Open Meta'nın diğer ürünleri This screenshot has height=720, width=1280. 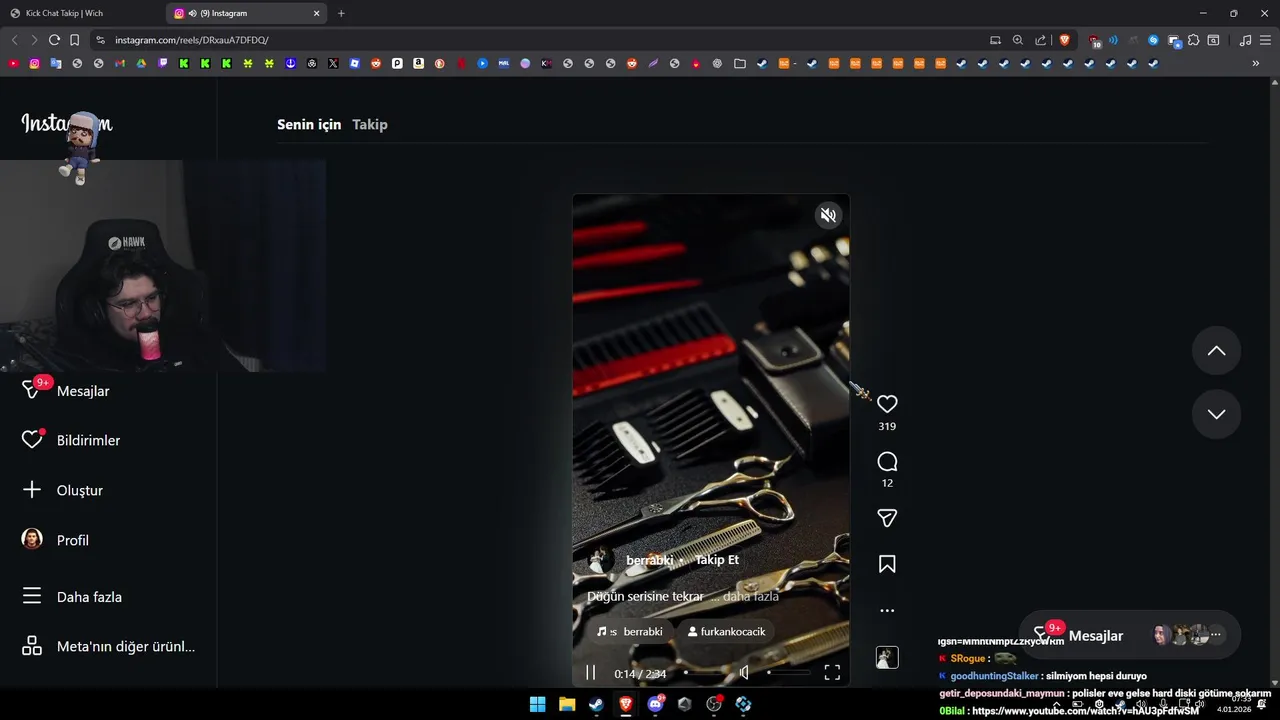[x=108, y=646]
